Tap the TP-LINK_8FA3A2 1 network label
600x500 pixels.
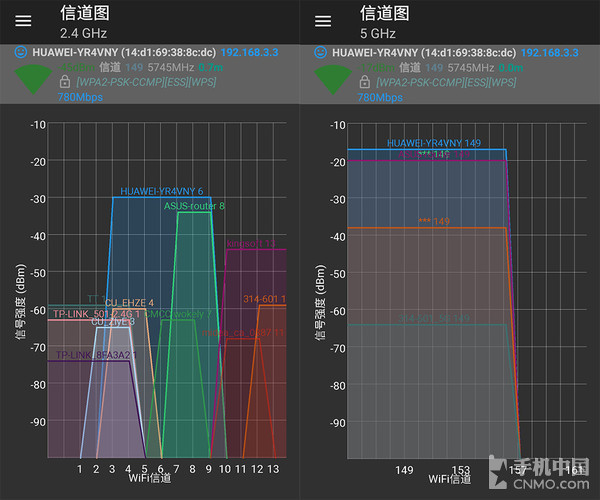tap(95, 355)
